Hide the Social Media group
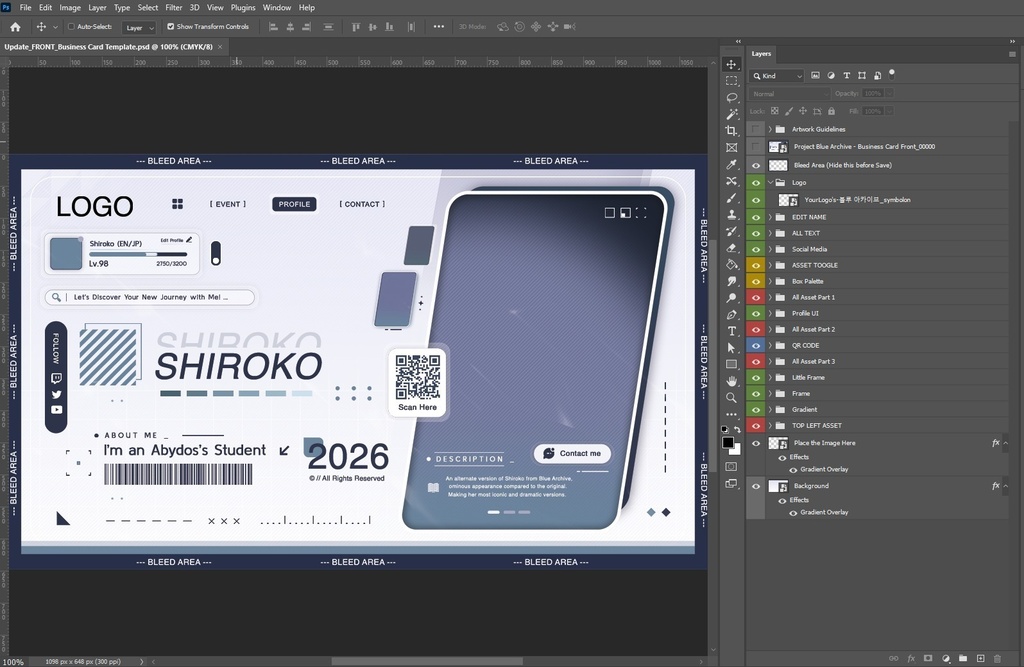This screenshot has width=1024, height=667. tap(756, 249)
